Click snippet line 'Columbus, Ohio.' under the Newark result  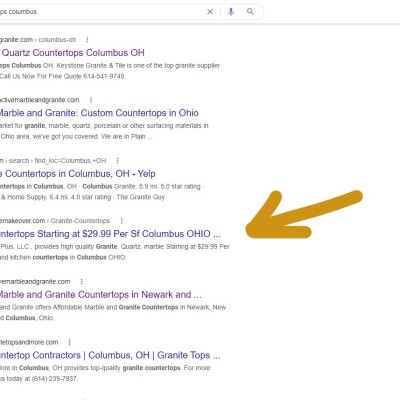click(27, 318)
